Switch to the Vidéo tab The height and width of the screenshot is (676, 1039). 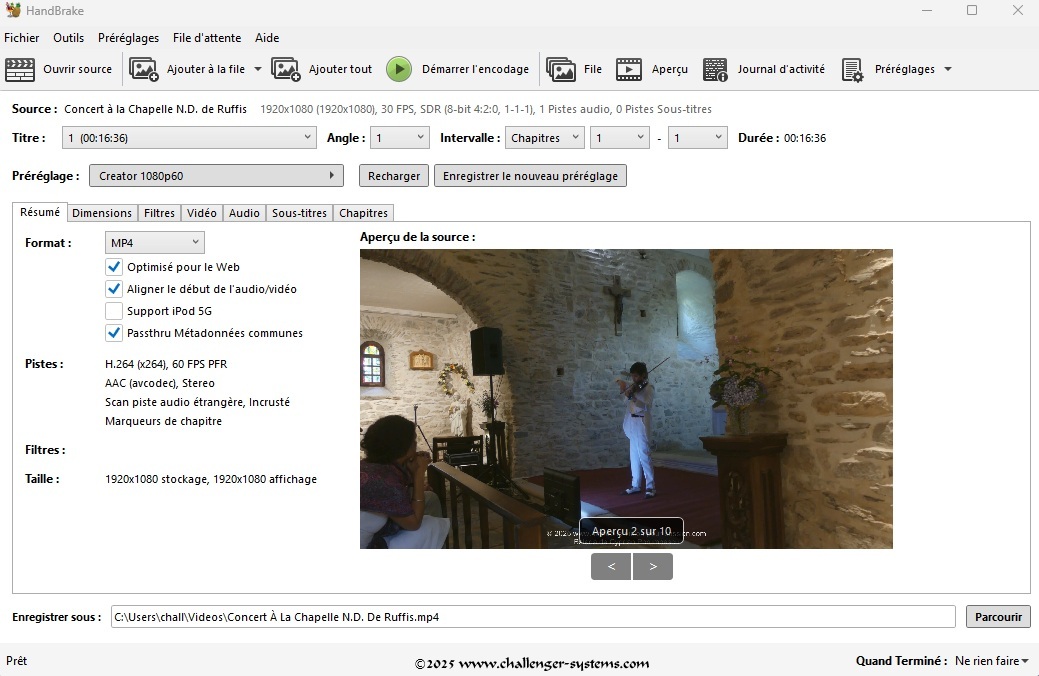point(201,213)
